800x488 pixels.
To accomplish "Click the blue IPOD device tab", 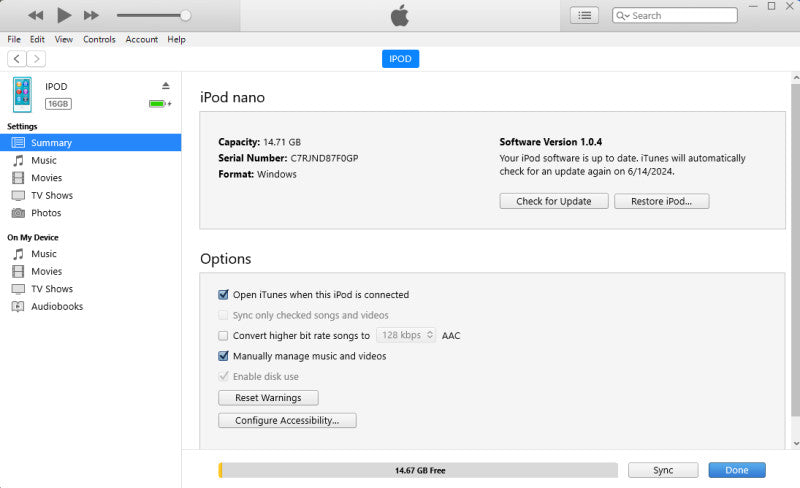I will pyautogui.click(x=401, y=59).
